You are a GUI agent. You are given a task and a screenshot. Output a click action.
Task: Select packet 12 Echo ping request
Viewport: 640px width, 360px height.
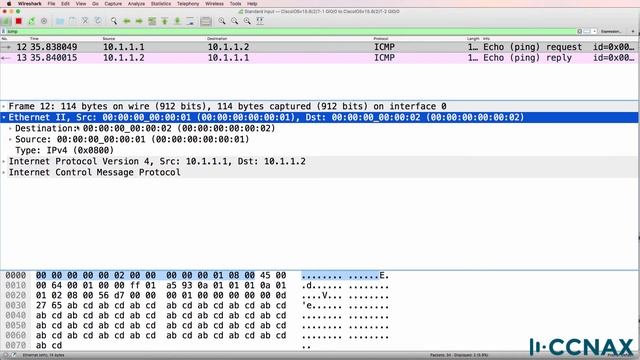(319, 47)
